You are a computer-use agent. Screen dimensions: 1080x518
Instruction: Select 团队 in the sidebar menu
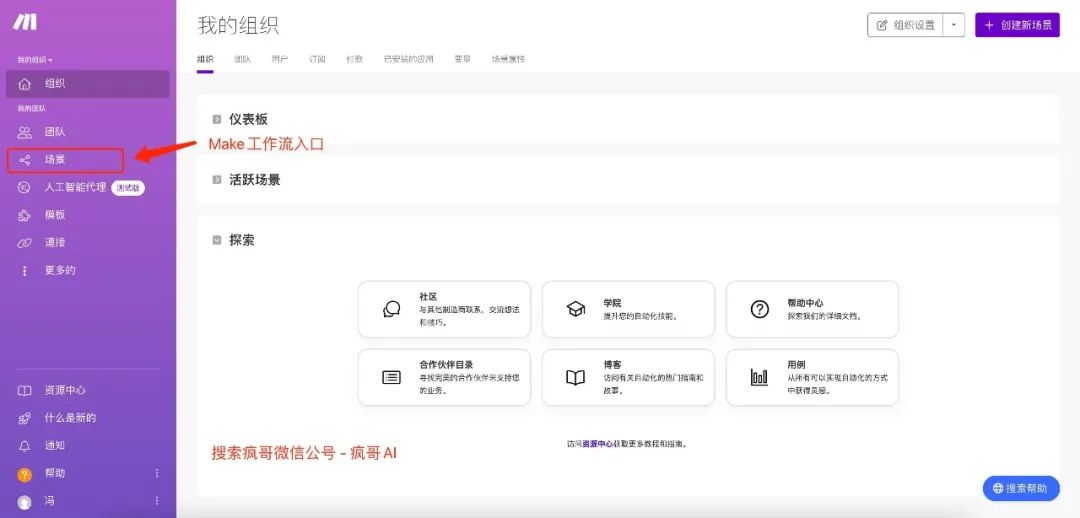point(87,132)
